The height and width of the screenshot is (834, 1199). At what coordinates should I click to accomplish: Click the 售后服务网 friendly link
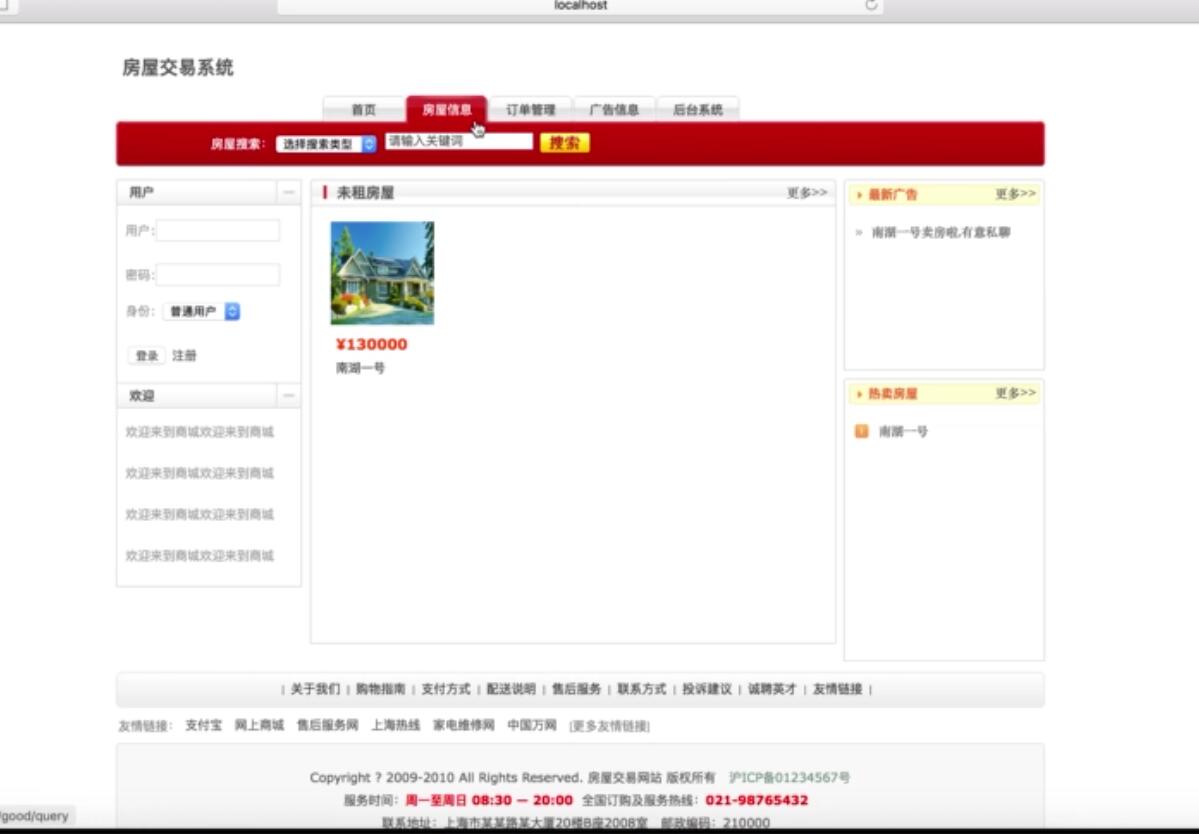[x=327, y=725]
